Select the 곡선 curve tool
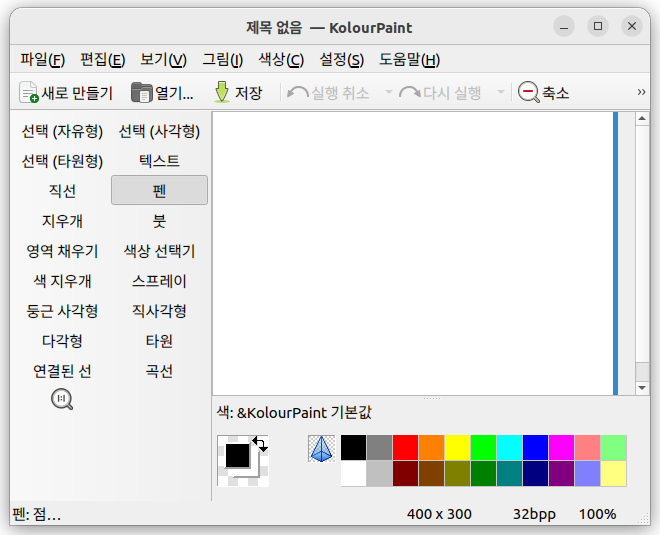The width and height of the screenshot is (660, 535). click(159, 371)
